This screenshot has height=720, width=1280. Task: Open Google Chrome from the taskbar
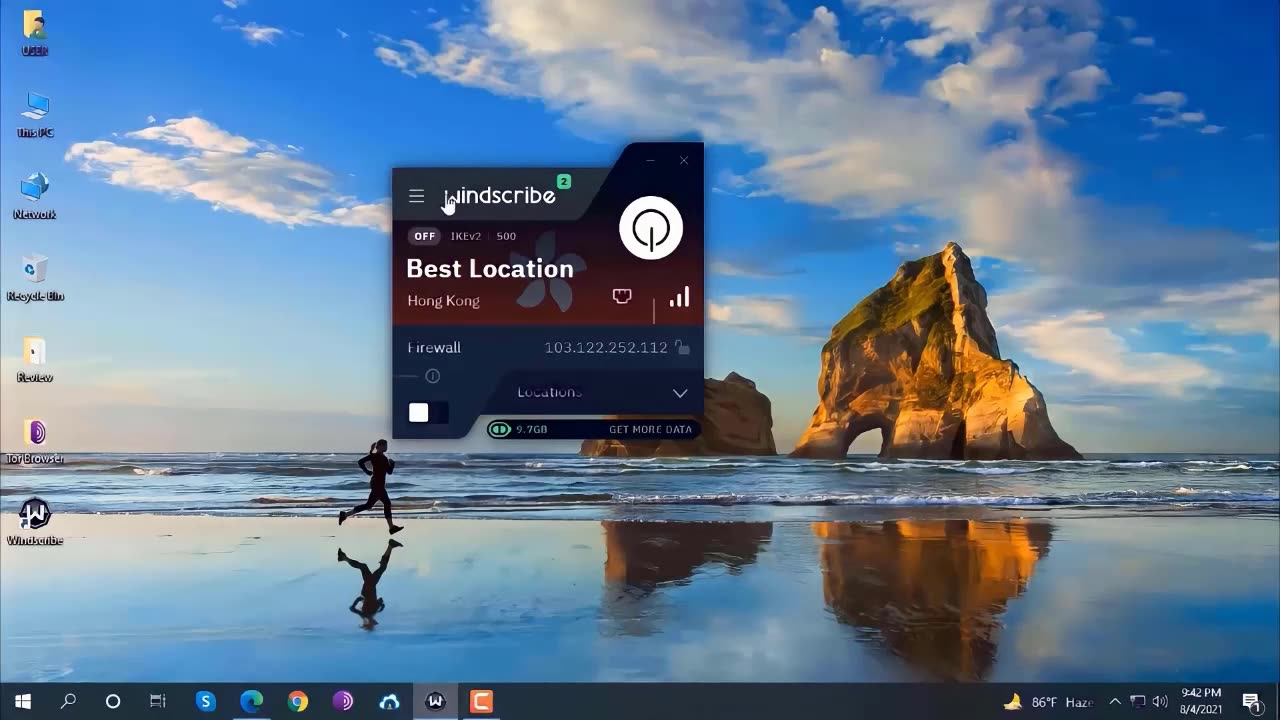click(297, 701)
